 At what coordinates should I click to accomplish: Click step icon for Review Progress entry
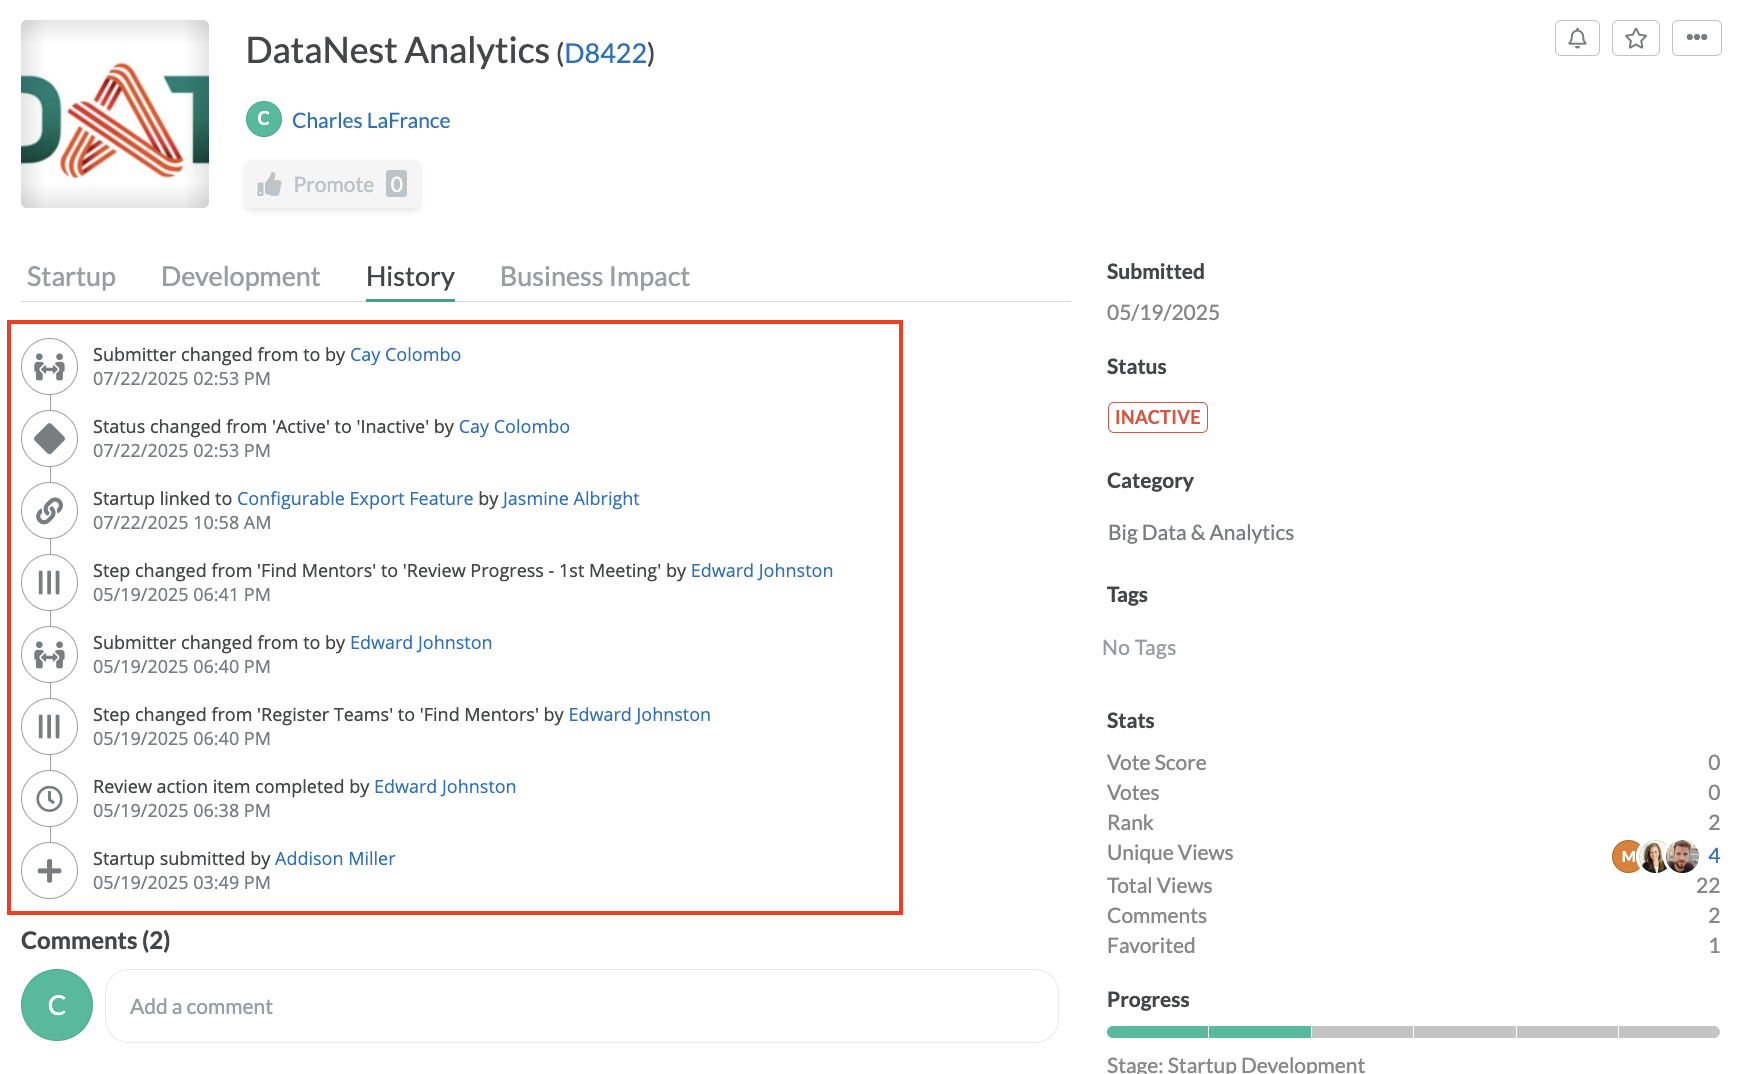click(50, 583)
